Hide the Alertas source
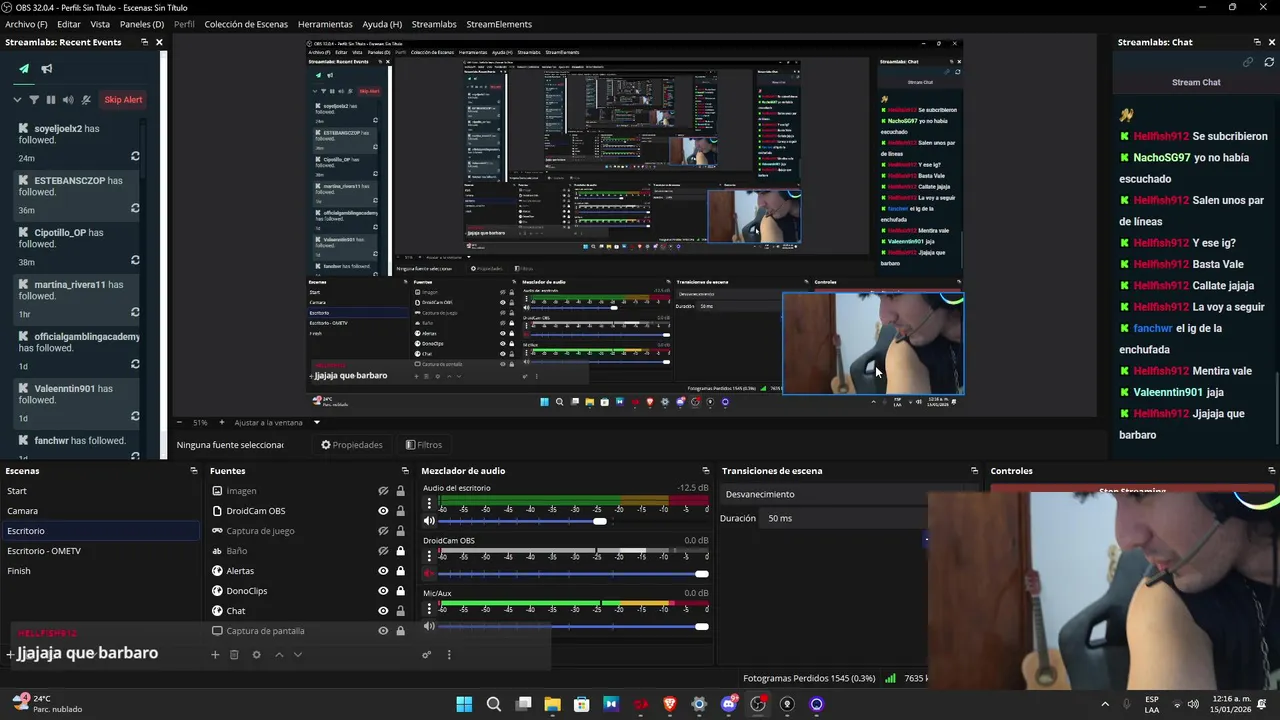This screenshot has width=1280, height=720. (x=383, y=571)
